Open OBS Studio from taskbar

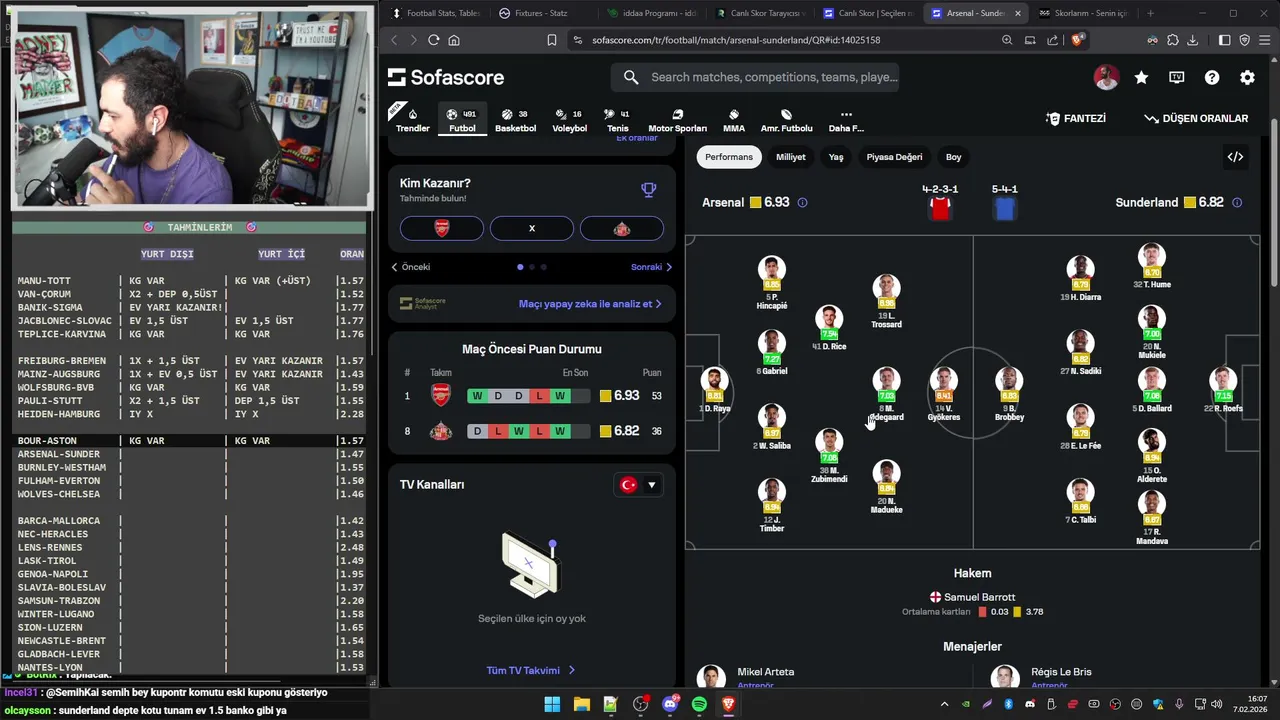pyautogui.click(x=640, y=705)
